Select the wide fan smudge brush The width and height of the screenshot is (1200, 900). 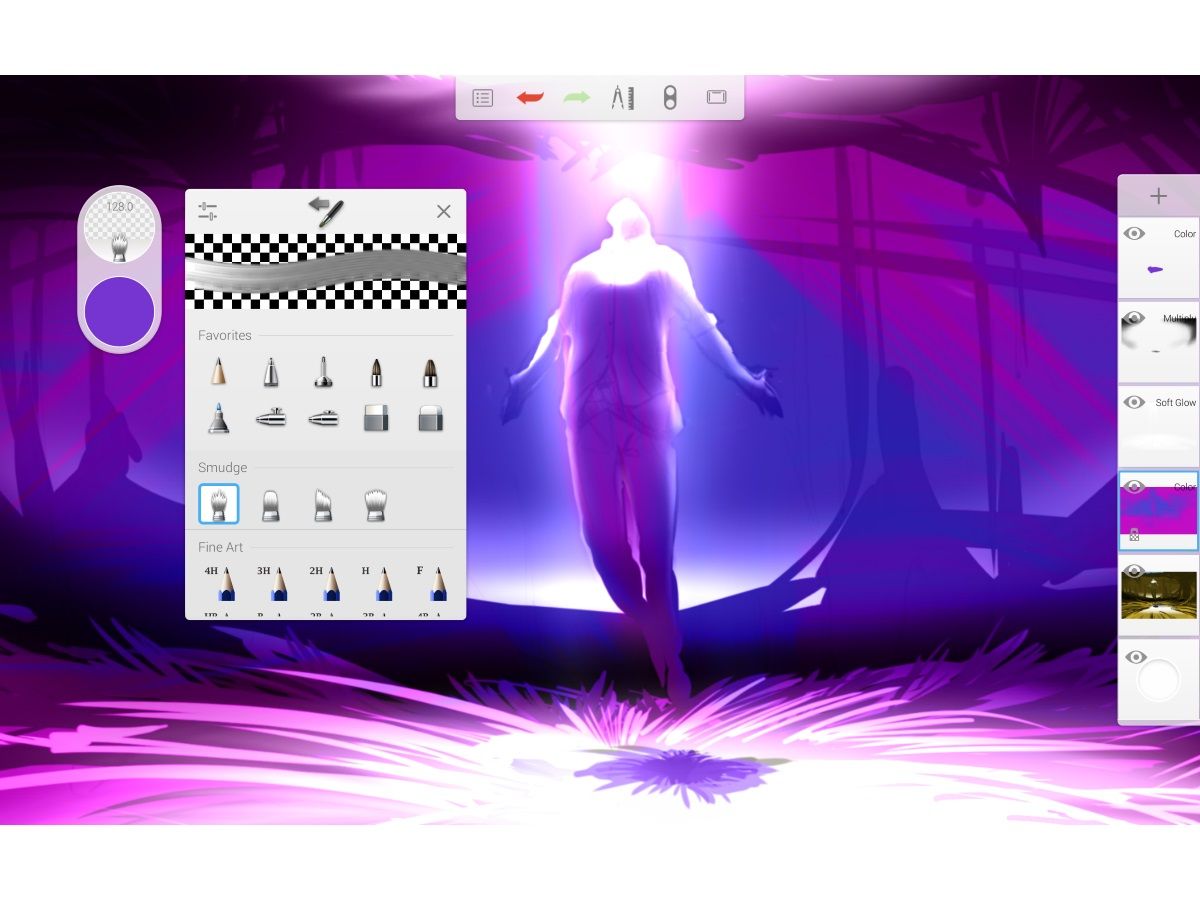click(x=376, y=504)
